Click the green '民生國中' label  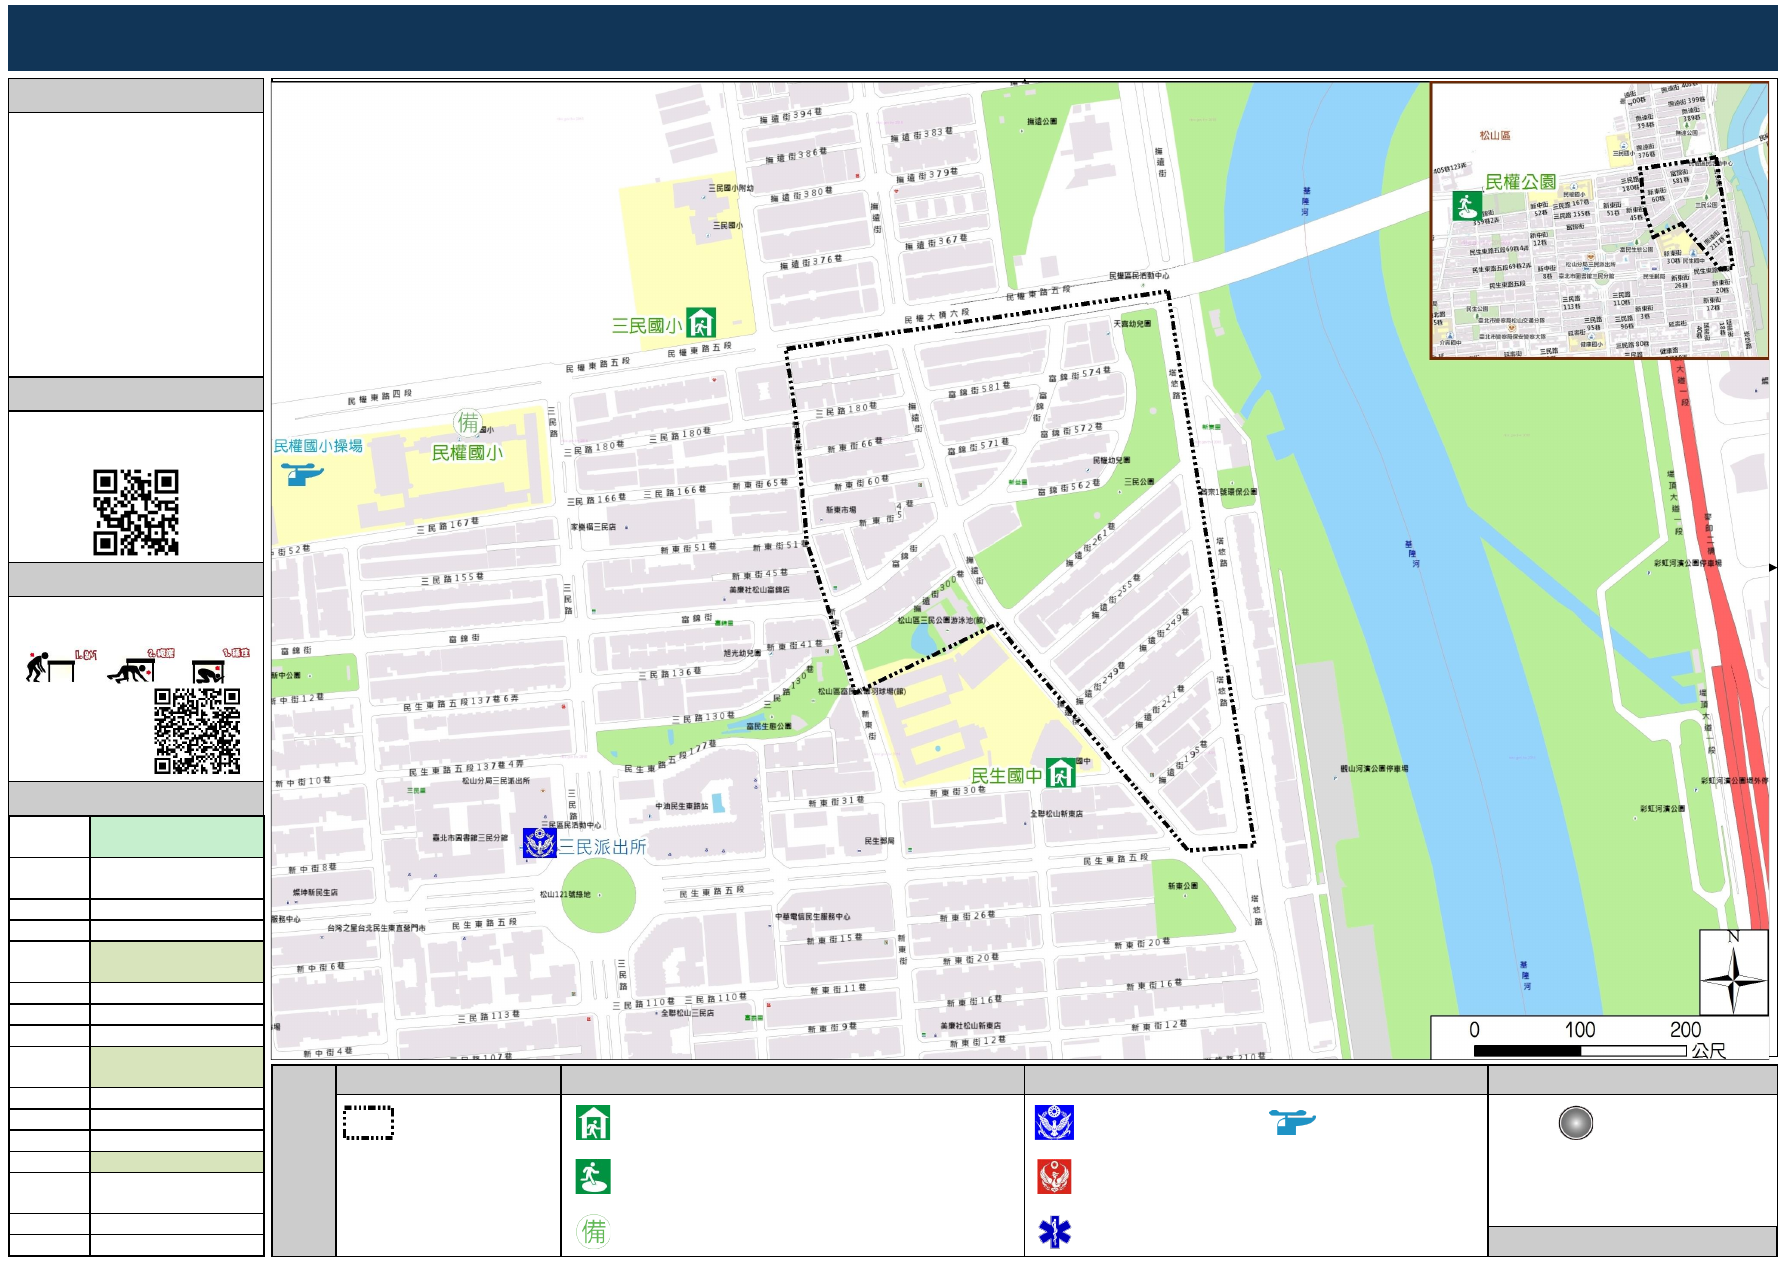1006,775
